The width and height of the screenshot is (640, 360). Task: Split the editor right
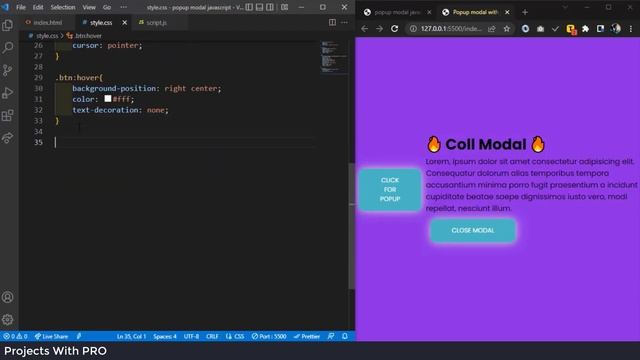[332, 22]
